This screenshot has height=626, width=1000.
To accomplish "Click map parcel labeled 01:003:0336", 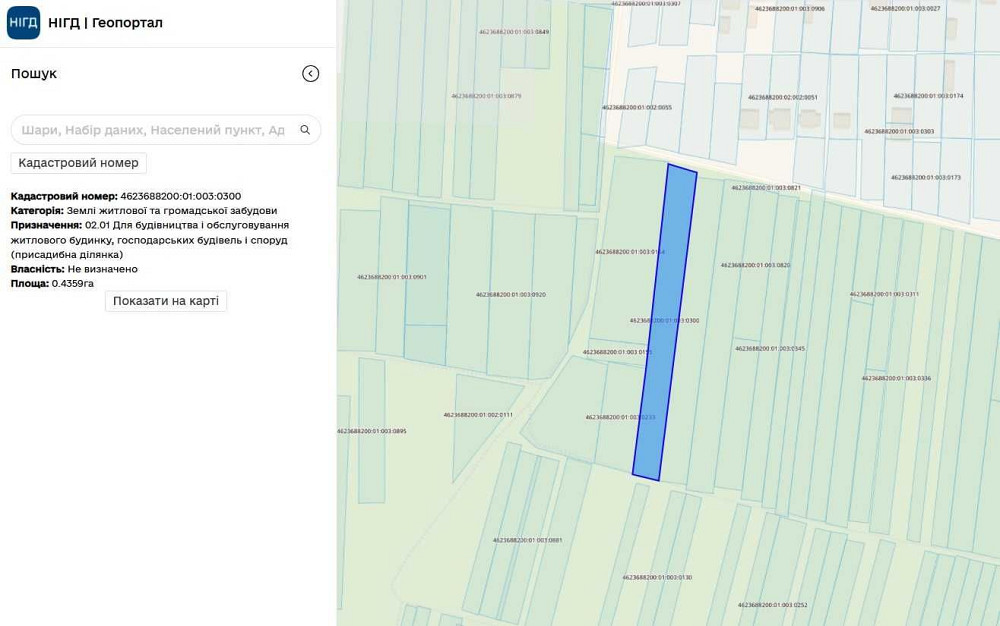I will coord(896,379).
